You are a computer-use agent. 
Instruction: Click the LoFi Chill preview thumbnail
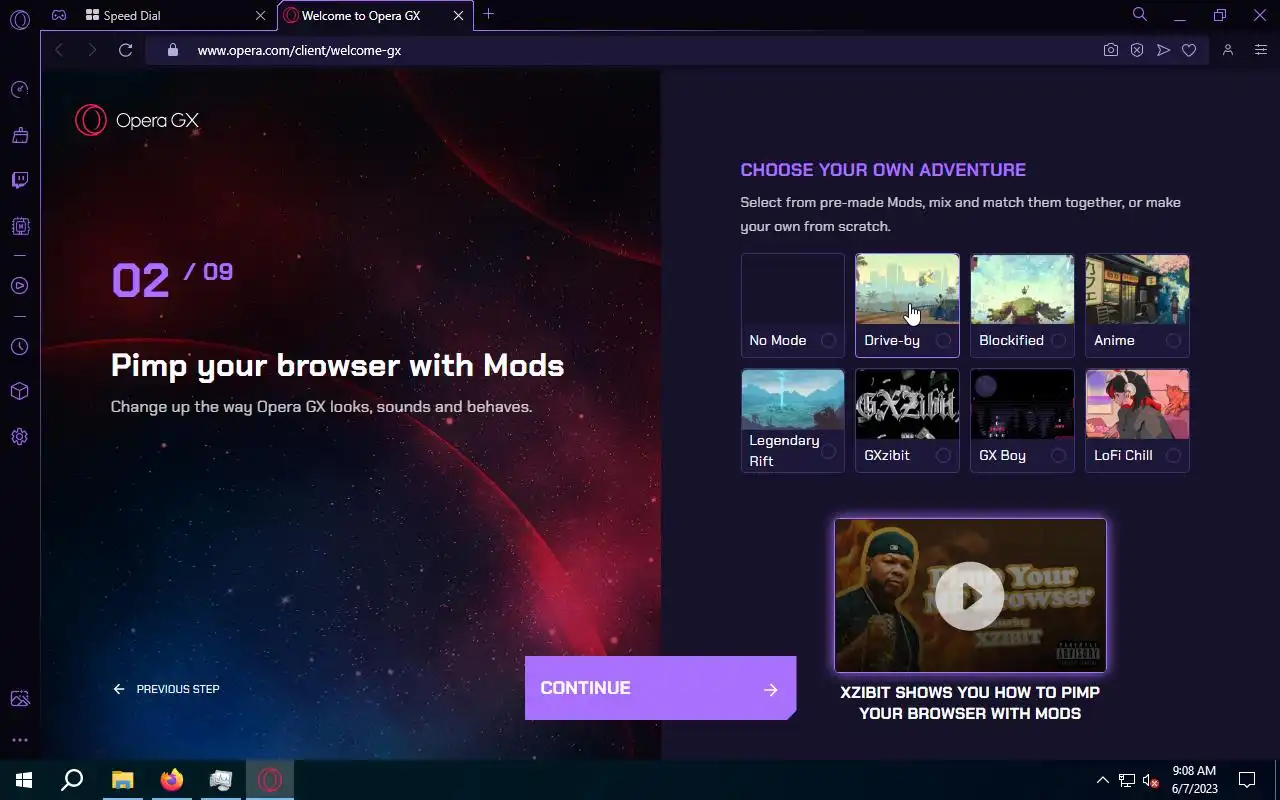coord(1137,405)
